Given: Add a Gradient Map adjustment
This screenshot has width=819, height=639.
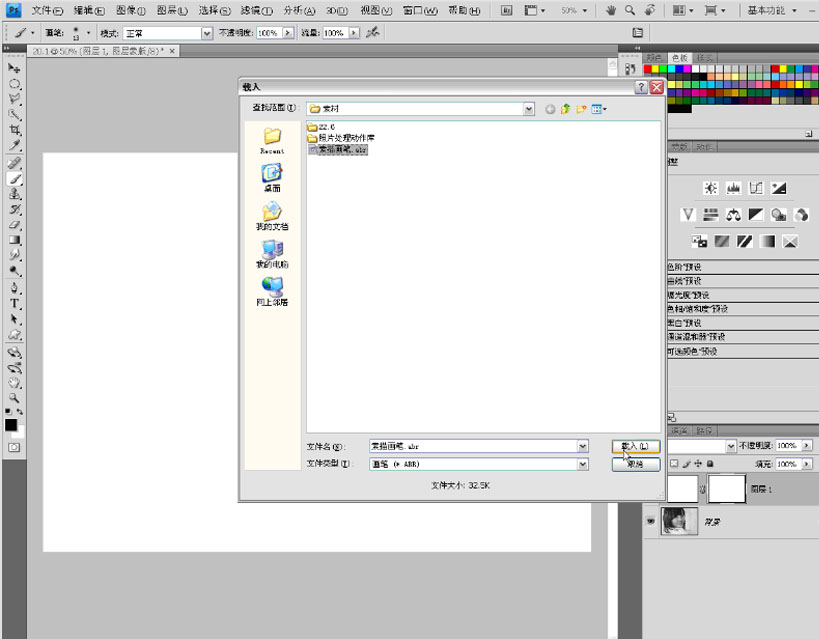Looking at the screenshot, I should click(767, 241).
